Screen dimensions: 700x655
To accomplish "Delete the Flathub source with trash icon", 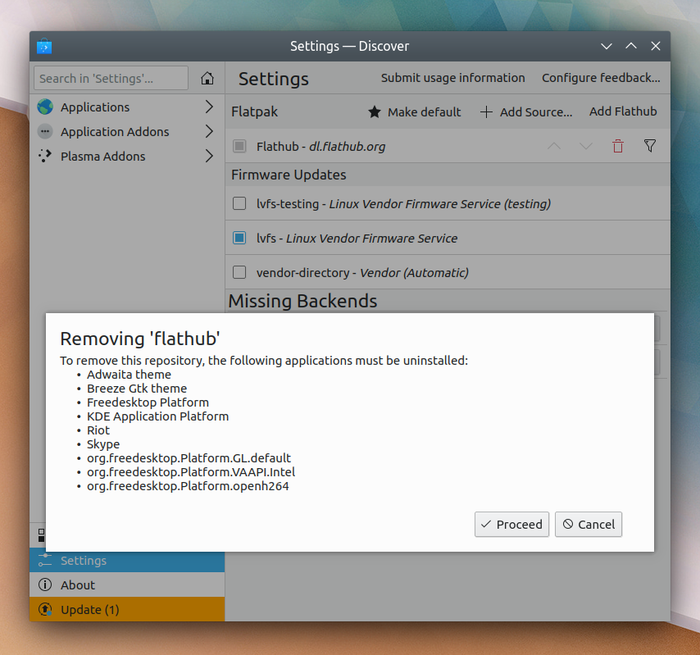I will pos(618,146).
